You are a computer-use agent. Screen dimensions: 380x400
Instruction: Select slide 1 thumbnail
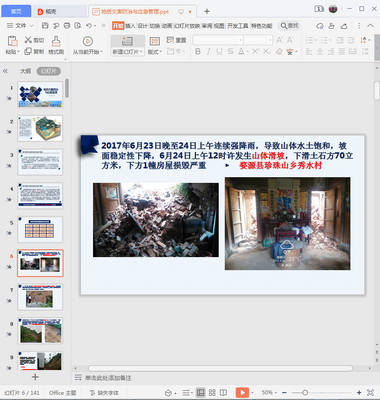(40, 94)
